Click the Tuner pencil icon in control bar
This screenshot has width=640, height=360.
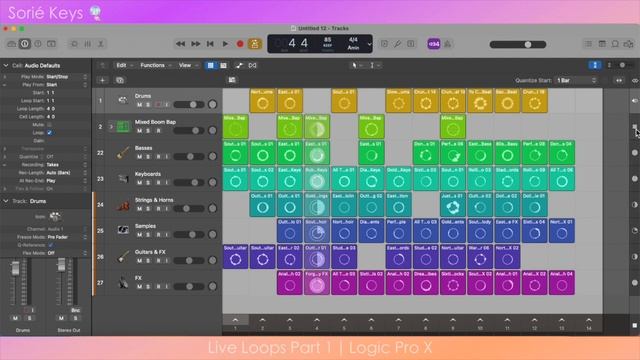point(397,44)
